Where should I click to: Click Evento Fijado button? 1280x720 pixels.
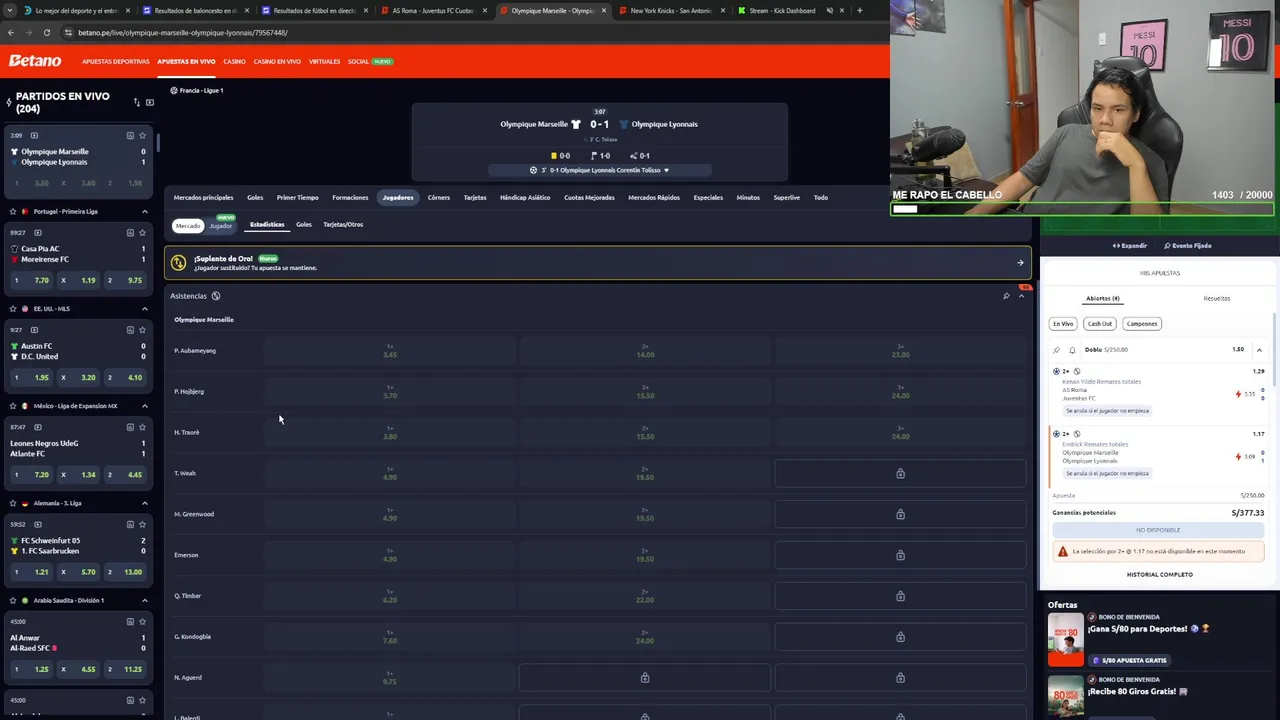1188,246
